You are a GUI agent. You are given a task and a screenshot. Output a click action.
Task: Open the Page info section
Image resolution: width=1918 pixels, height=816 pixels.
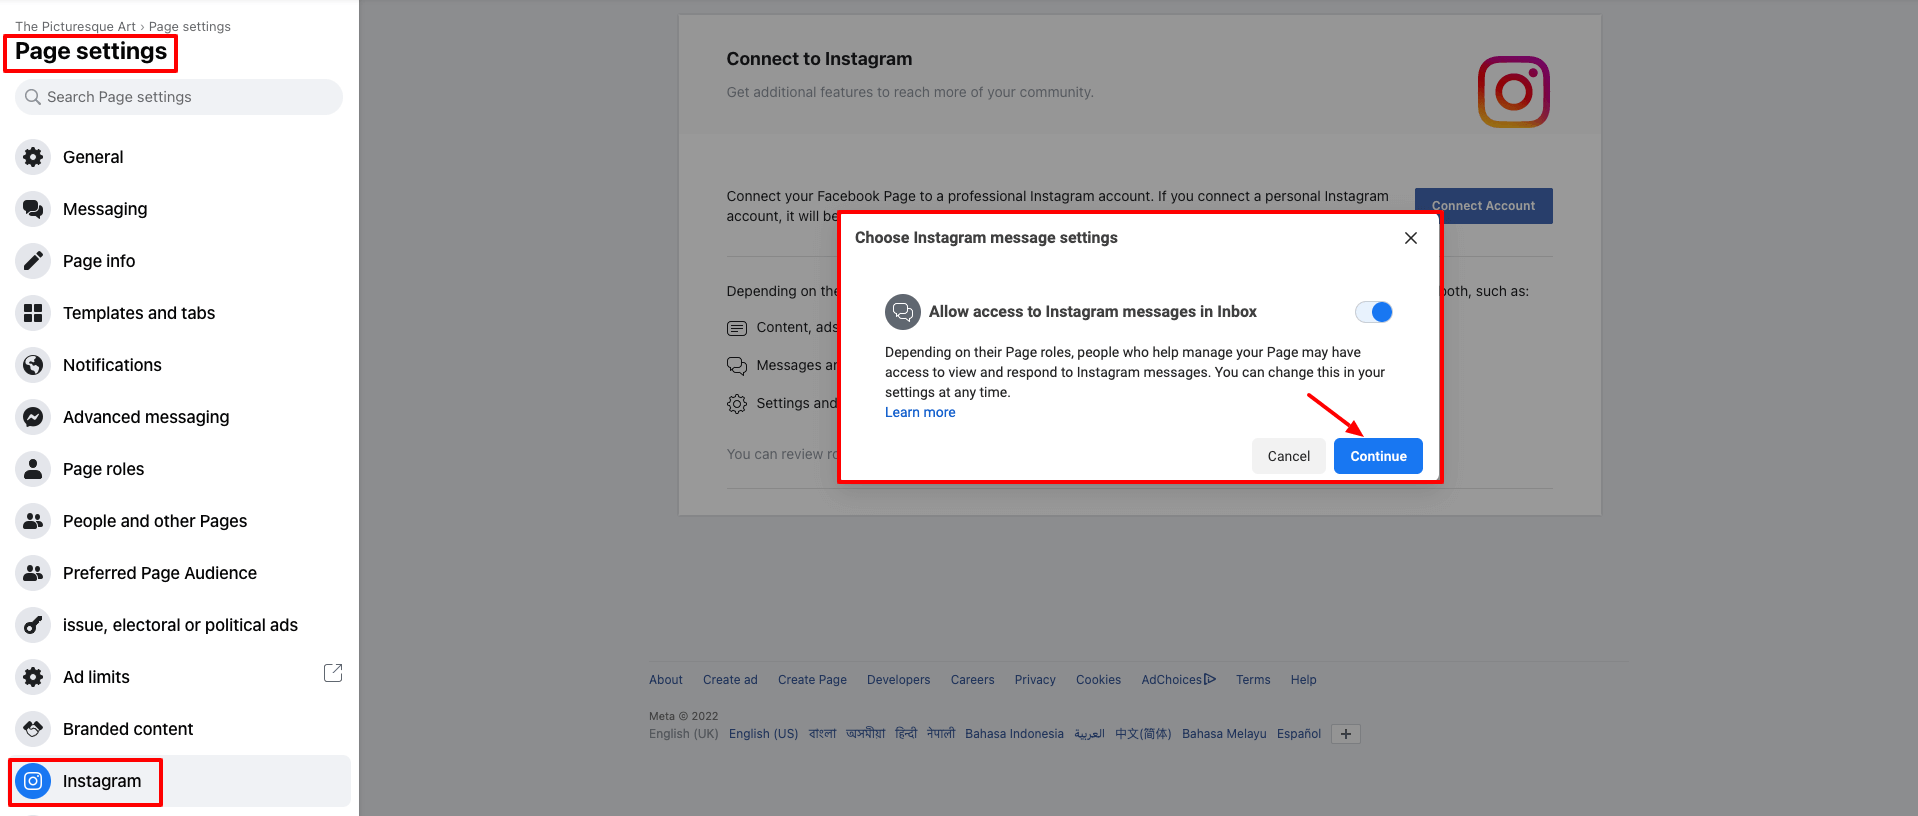(179, 261)
